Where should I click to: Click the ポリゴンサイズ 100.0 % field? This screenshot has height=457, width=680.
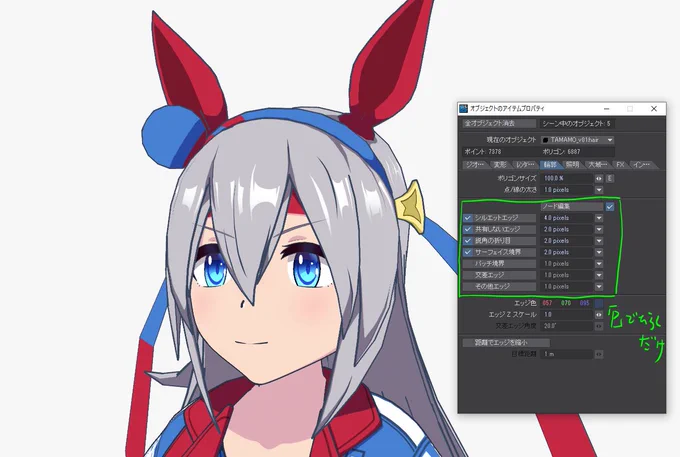coord(567,179)
